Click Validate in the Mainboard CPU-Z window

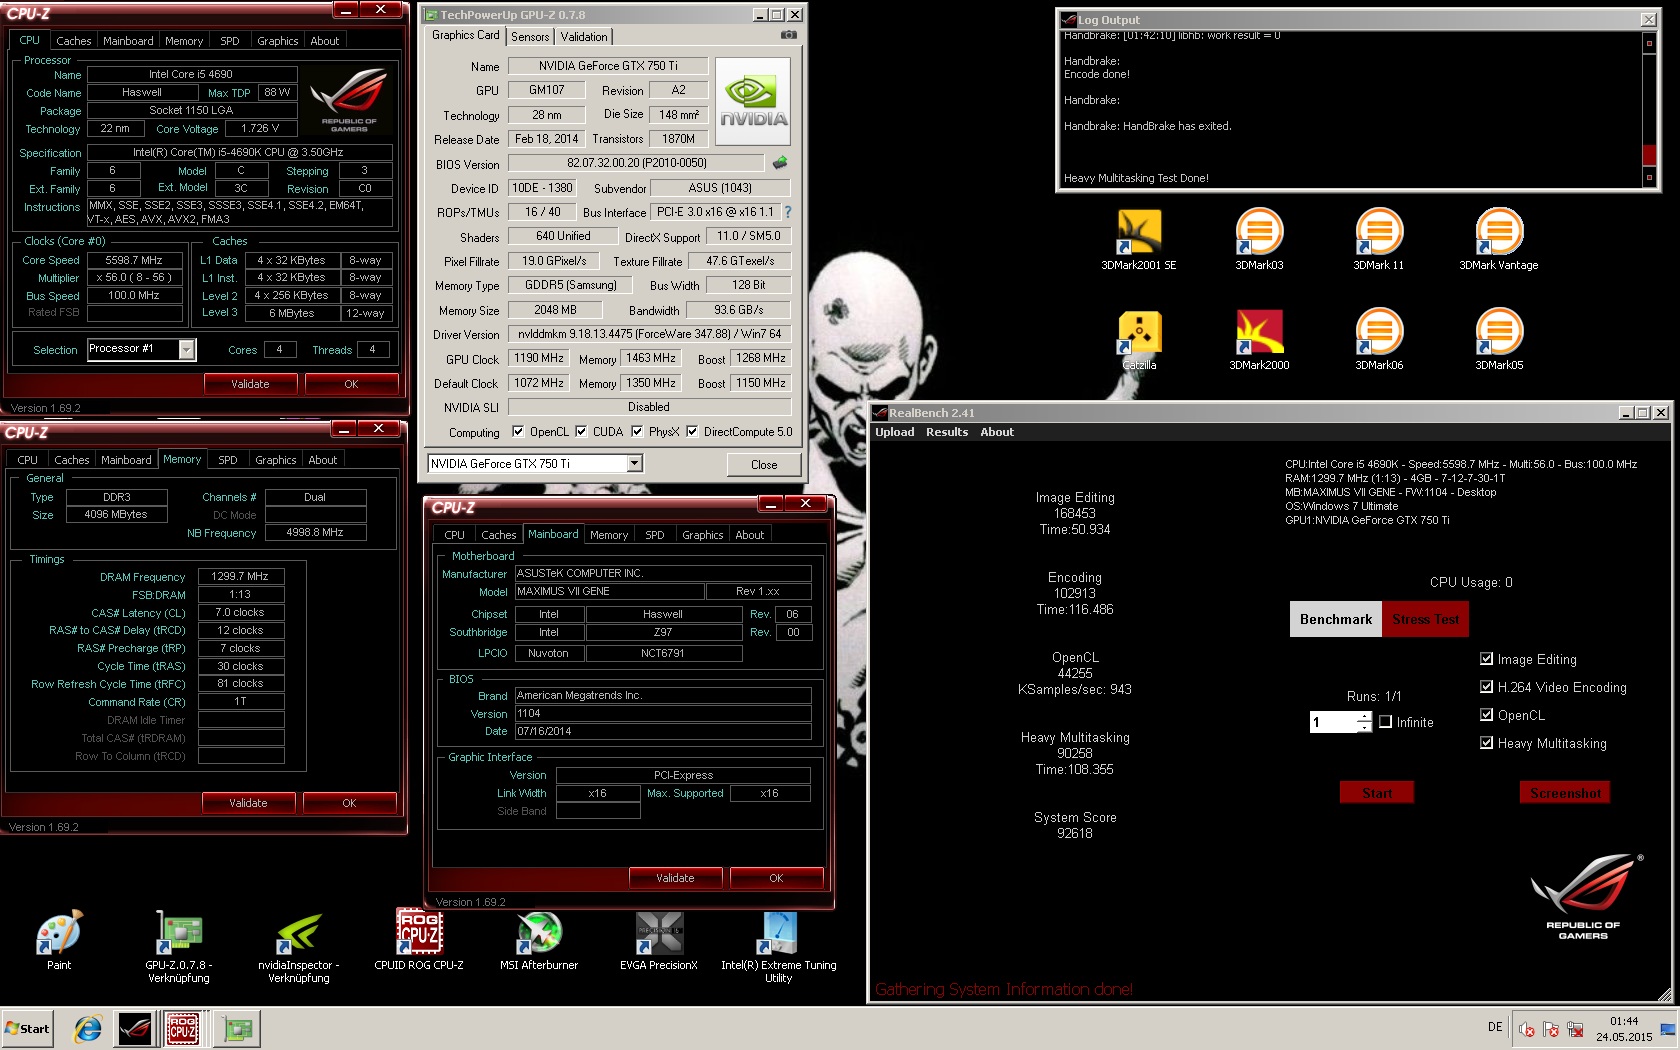tap(675, 878)
